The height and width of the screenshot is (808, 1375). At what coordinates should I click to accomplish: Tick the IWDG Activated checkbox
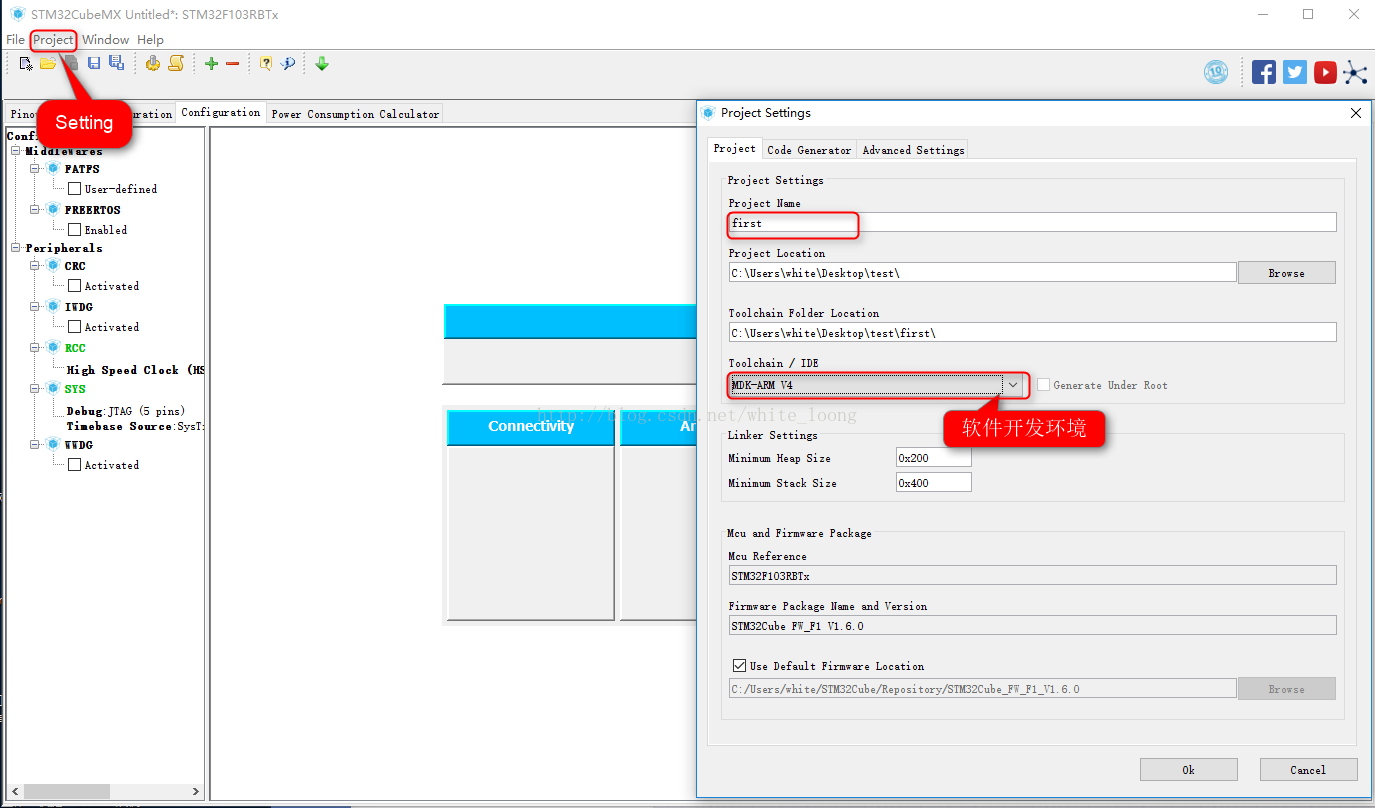point(74,326)
